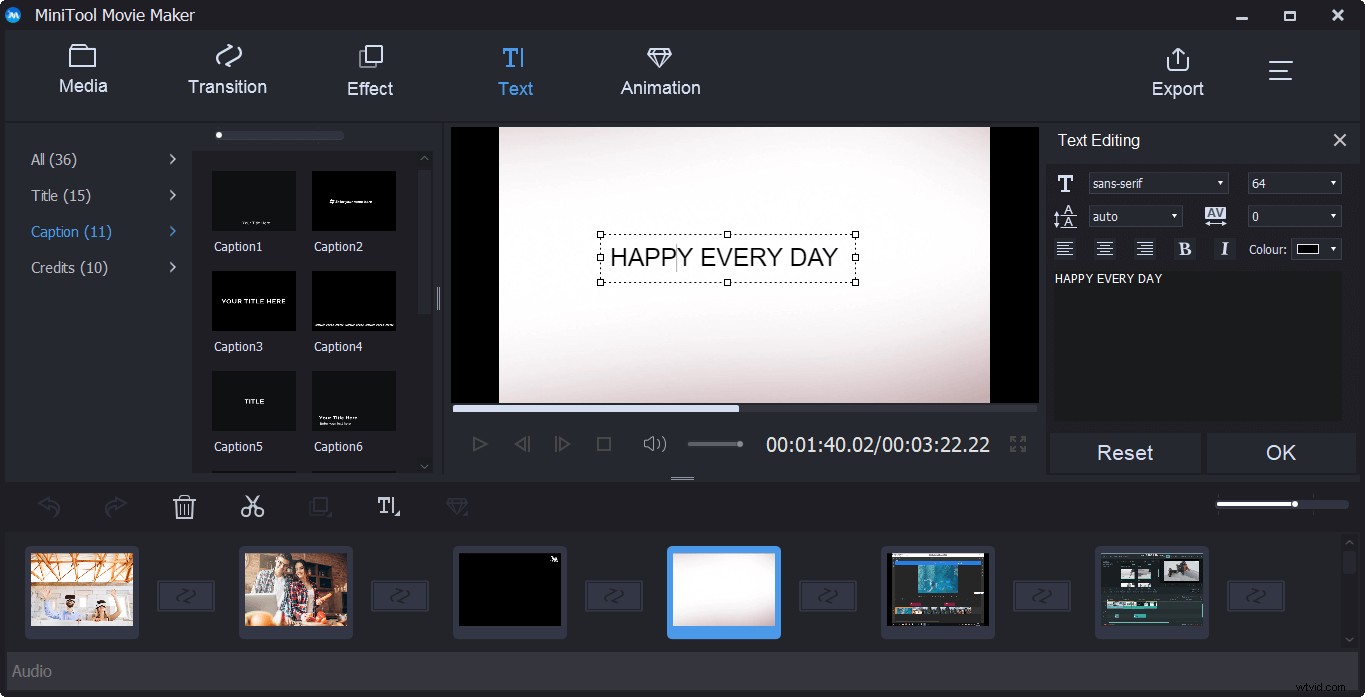The image size is (1365, 697).
Task: Click the Undo icon
Action: 48,507
